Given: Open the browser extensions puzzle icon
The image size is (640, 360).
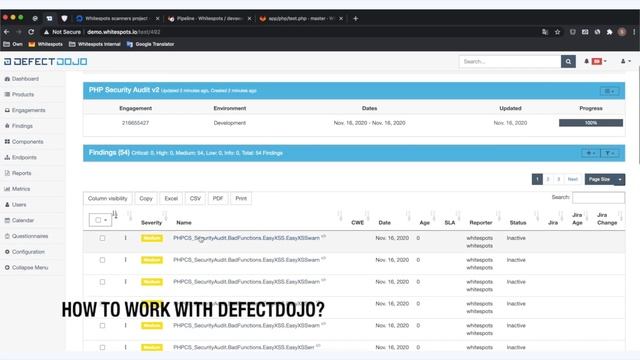Looking at the screenshot, I should pyautogui.click(x=609, y=32).
